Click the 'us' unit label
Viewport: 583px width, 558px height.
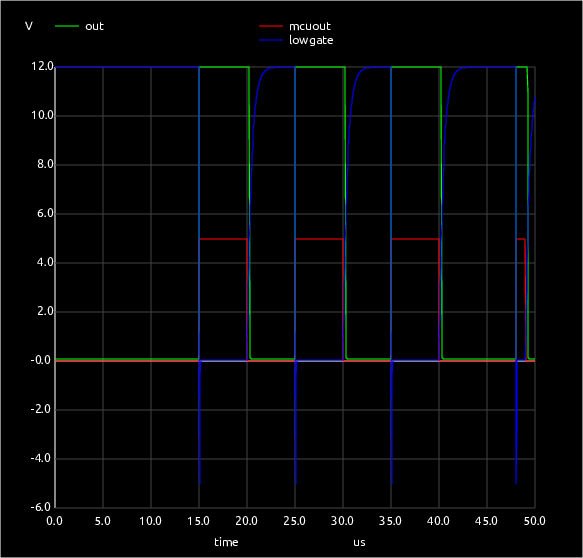[x=359, y=543]
